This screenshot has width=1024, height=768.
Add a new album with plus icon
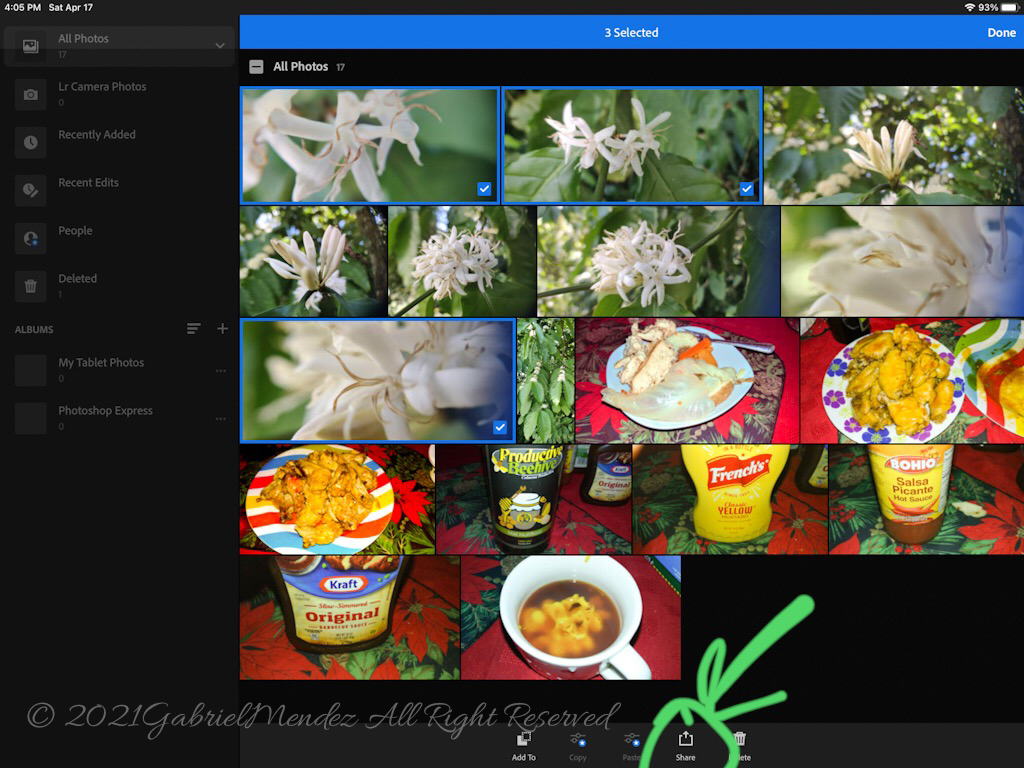(222, 328)
